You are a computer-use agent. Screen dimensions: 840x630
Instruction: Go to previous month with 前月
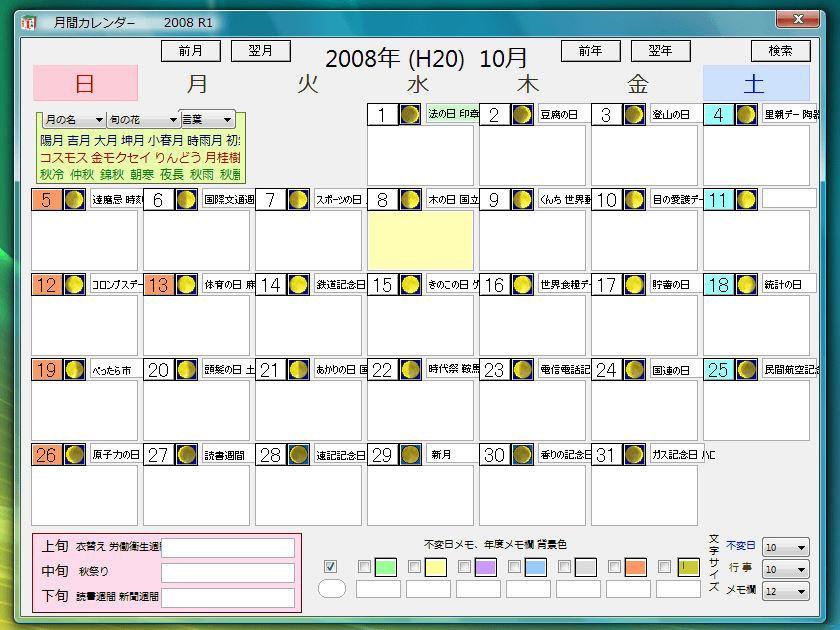pyautogui.click(x=191, y=51)
